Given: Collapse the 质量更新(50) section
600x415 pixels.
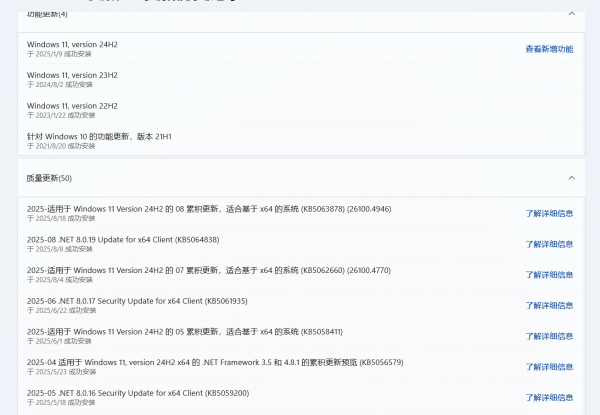Looking at the screenshot, I should click(x=572, y=178).
